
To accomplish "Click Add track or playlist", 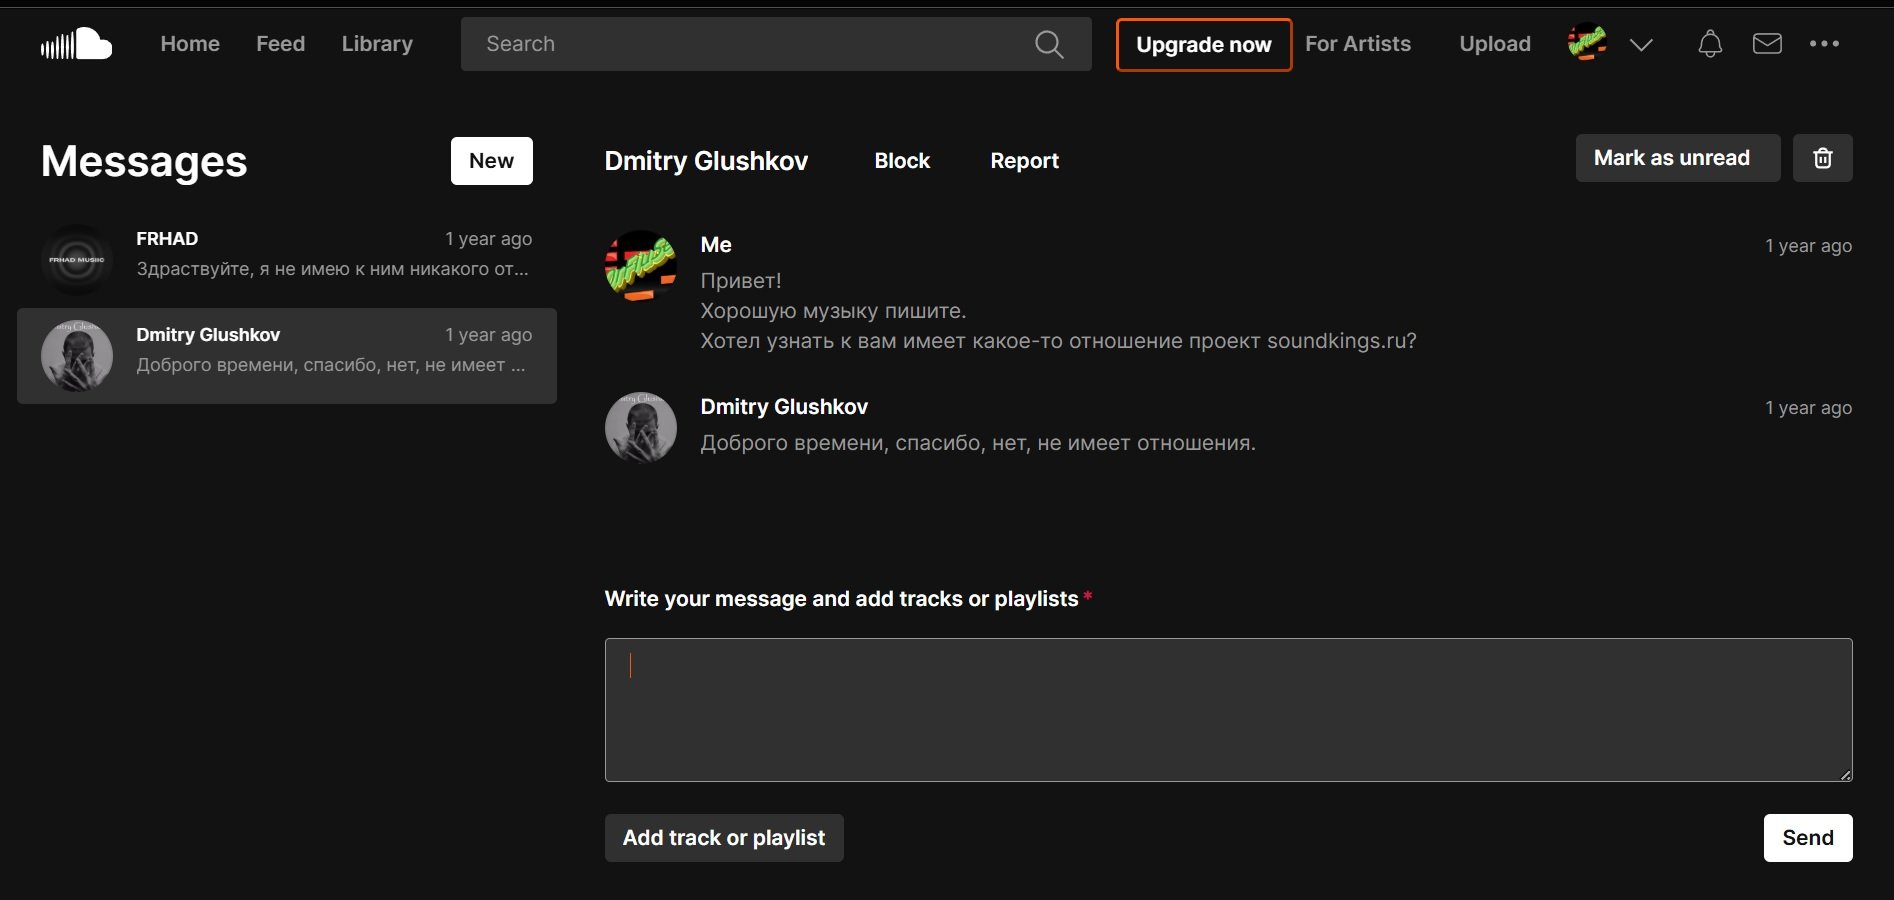I will [724, 838].
